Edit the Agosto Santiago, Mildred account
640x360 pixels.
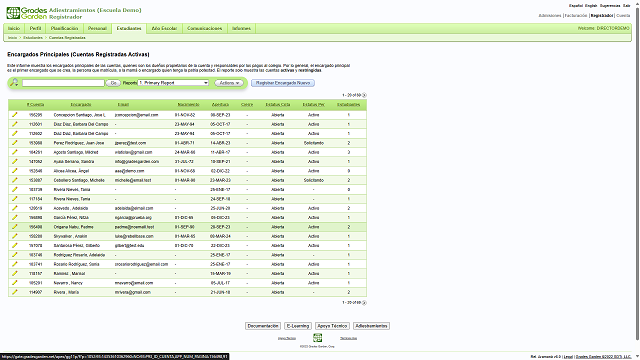[x=15, y=152]
